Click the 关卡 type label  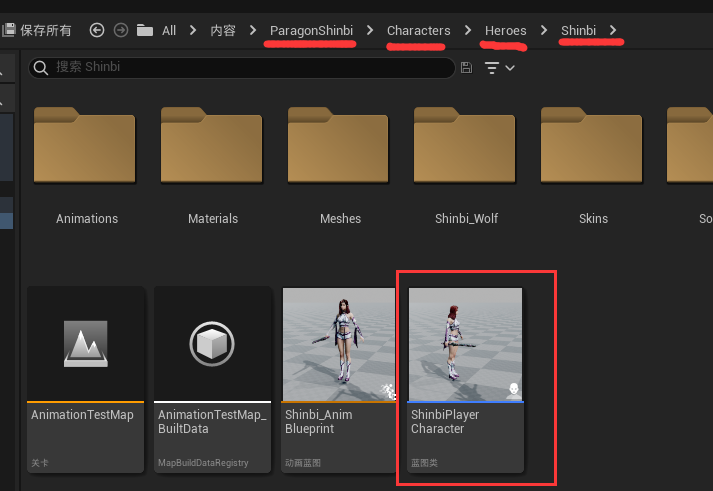coord(40,463)
